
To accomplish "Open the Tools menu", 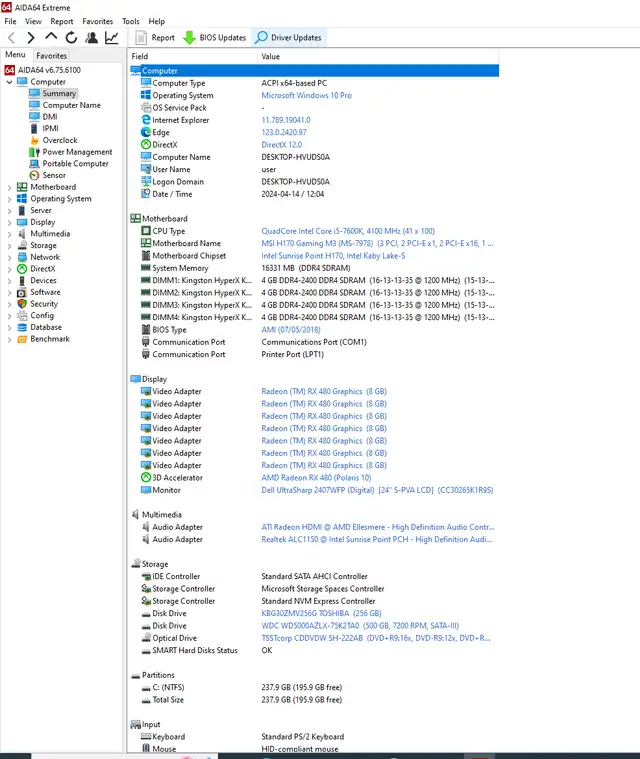I will pos(131,21).
